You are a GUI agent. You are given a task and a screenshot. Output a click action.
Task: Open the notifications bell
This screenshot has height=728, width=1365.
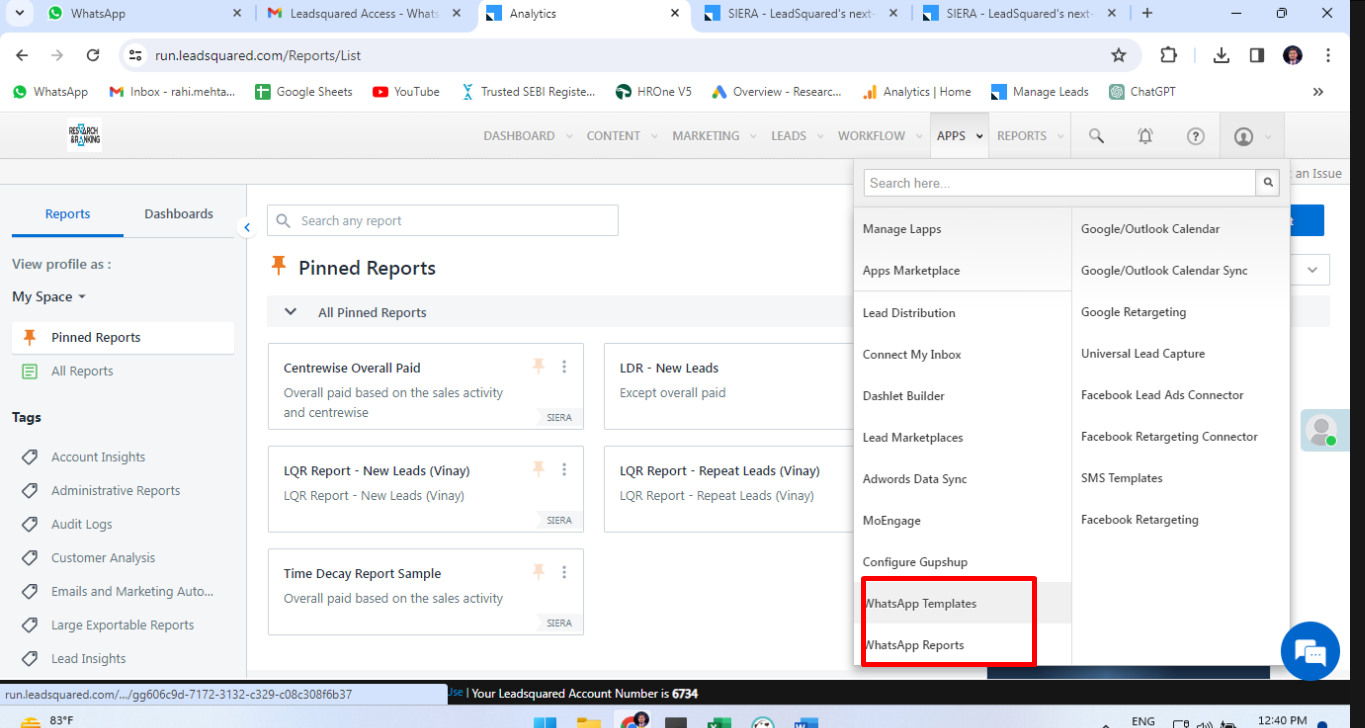(x=1146, y=136)
